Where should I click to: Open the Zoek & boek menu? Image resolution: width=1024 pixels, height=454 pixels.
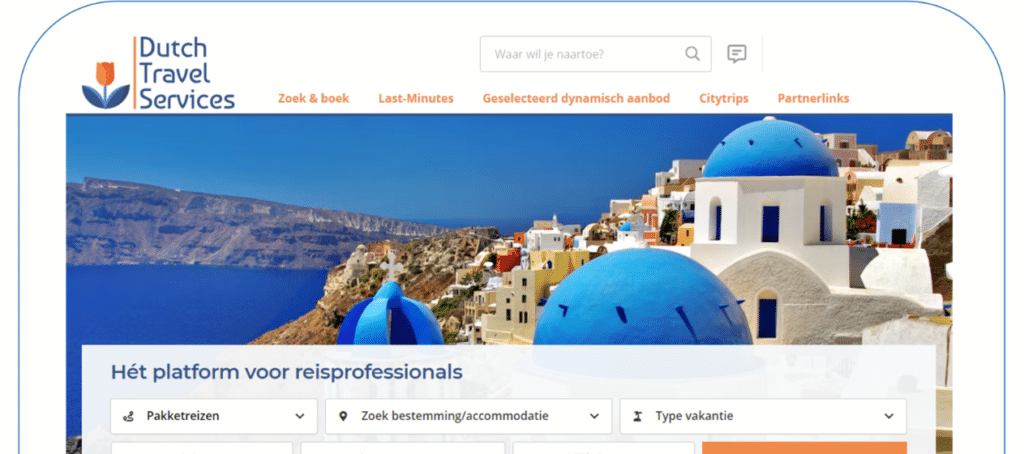[313, 99]
